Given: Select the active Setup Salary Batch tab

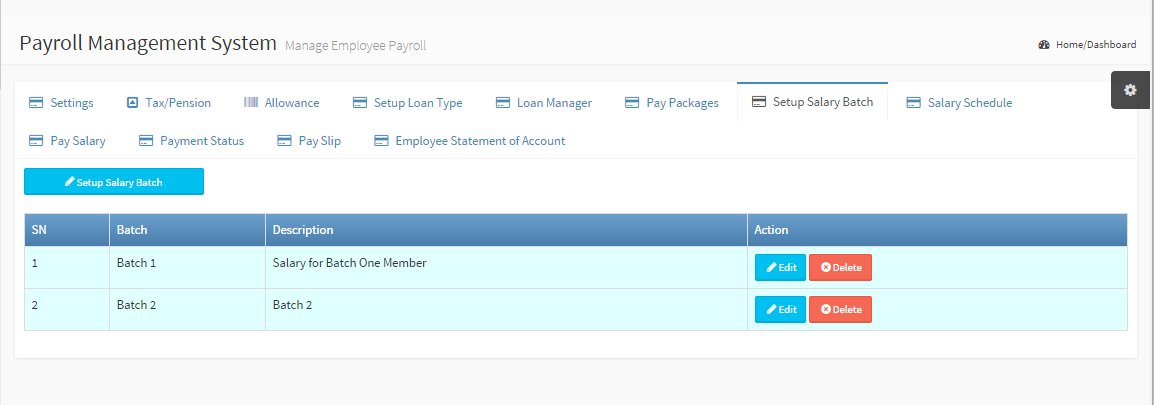Looking at the screenshot, I should click(x=822, y=102).
